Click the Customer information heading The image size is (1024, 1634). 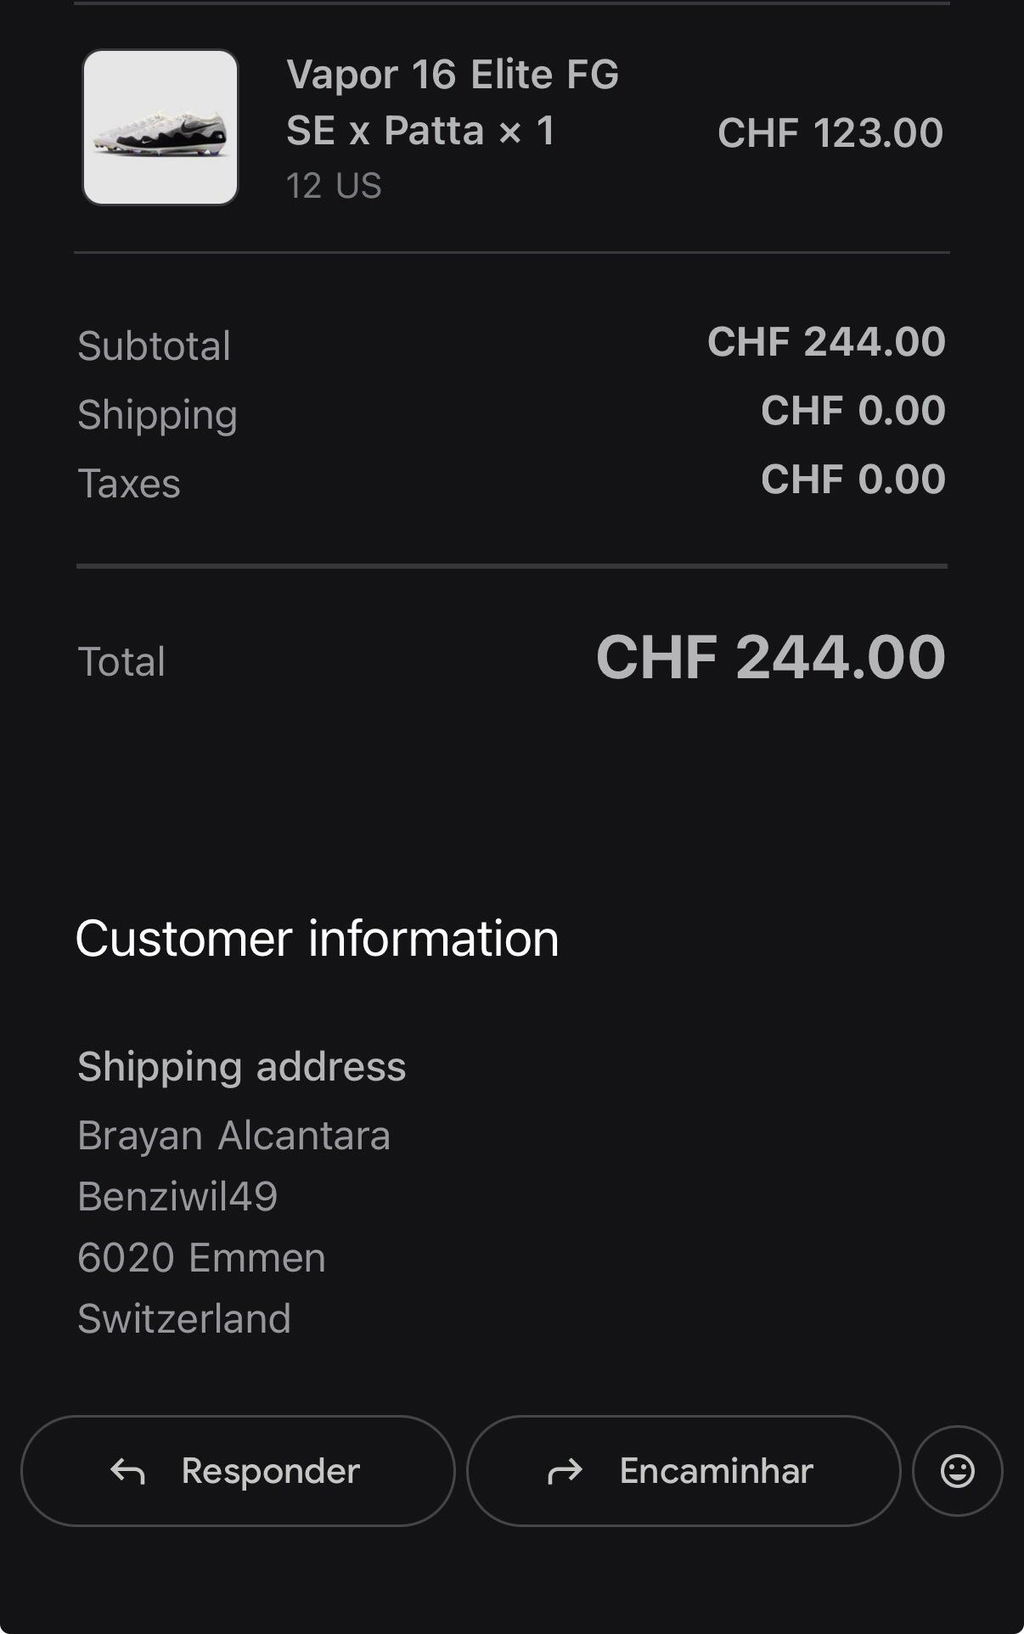pyautogui.click(x=317, y=939)
